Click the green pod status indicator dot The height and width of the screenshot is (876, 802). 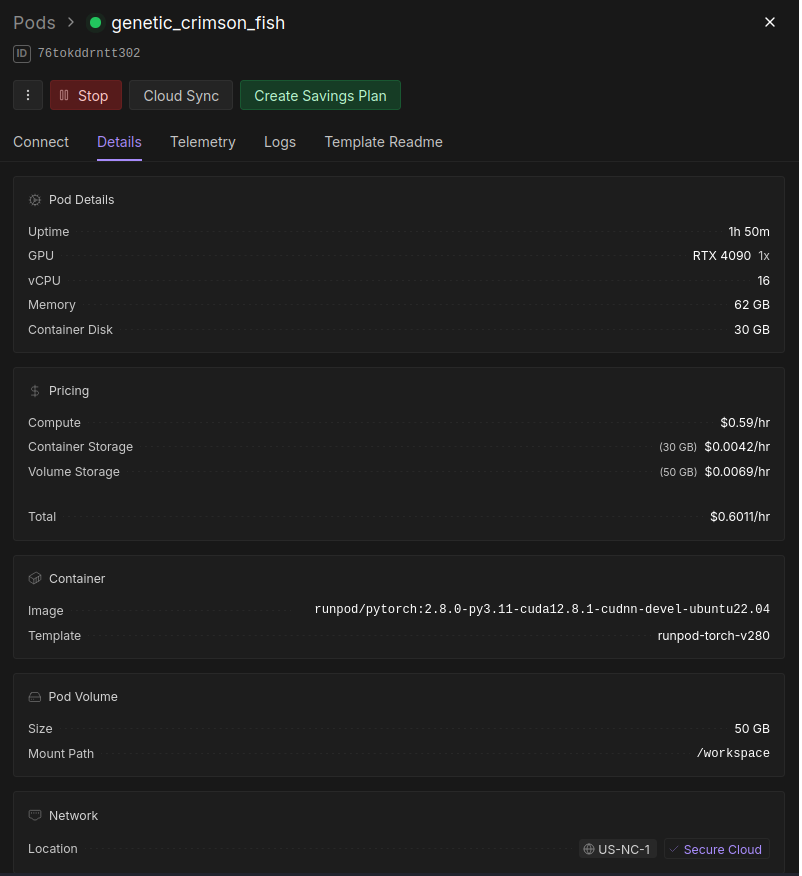[96, 22]
